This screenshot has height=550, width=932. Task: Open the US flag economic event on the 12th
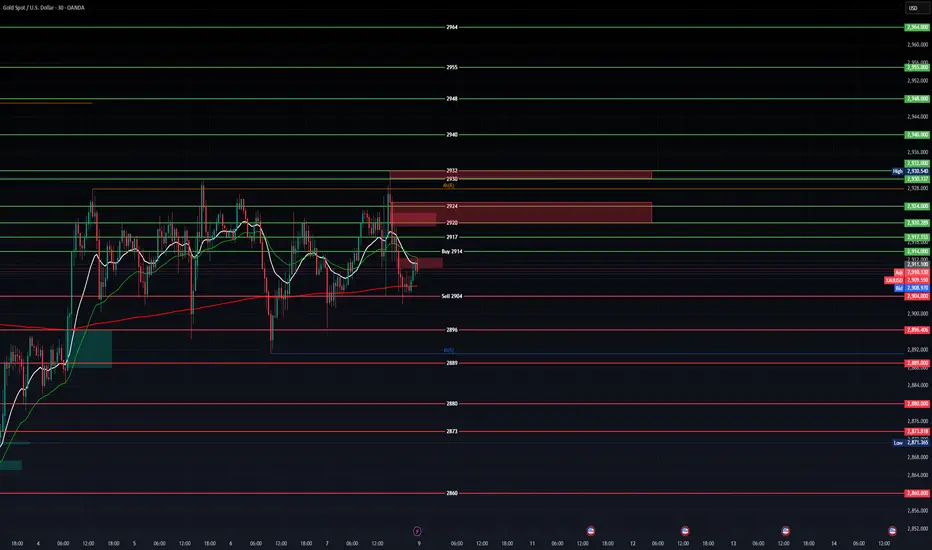click(x=685, y=531)
